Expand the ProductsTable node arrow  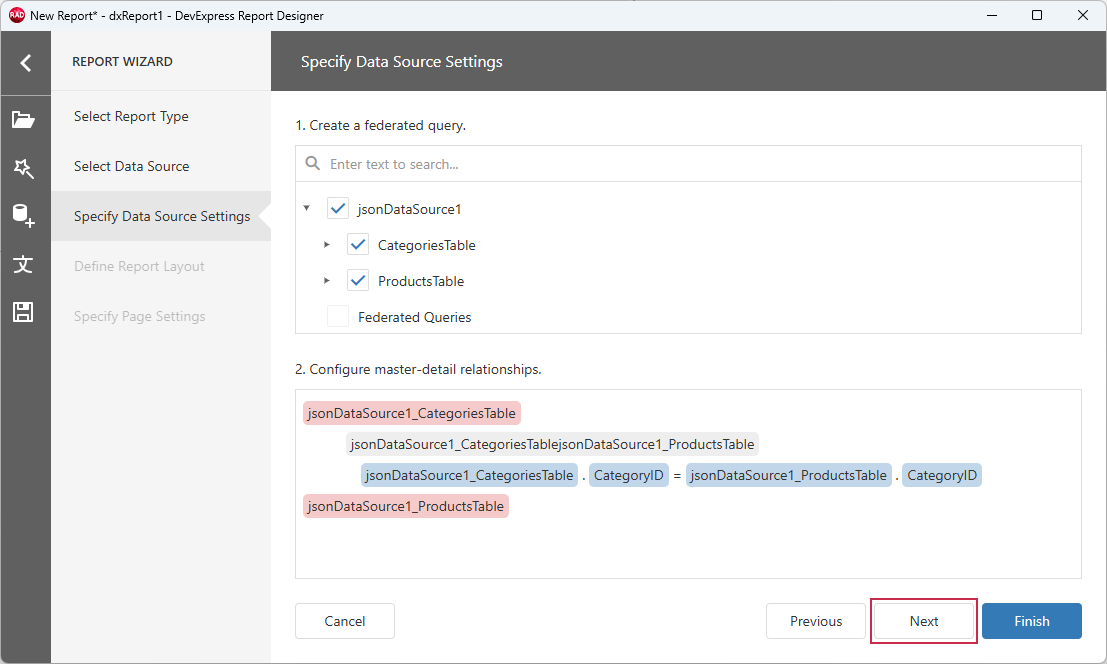point(326,280)
